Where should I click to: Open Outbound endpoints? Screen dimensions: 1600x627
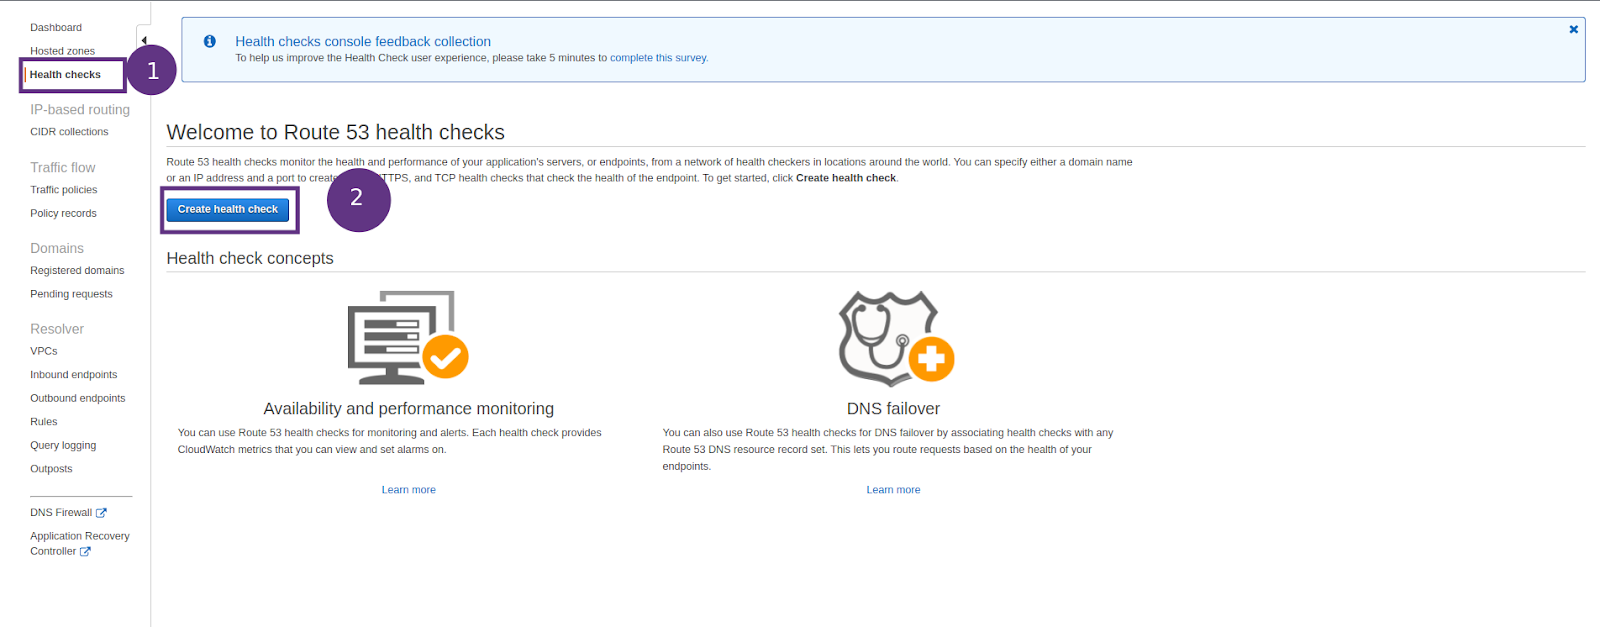[78, 399]
